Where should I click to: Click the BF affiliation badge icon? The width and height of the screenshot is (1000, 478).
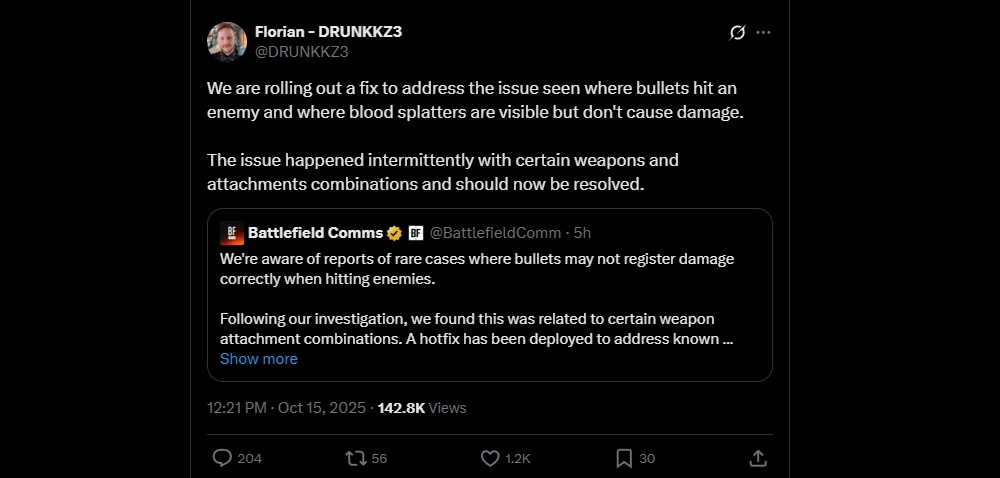pyautogui.click(x=416, y=233)
